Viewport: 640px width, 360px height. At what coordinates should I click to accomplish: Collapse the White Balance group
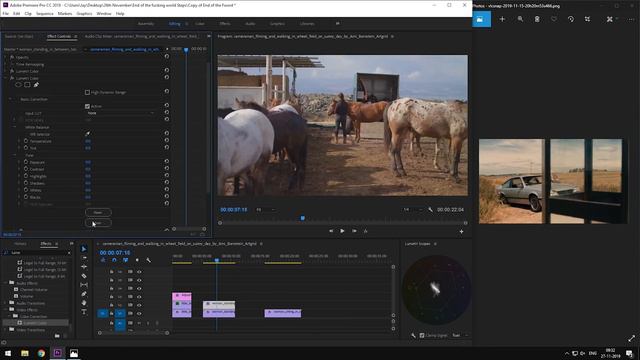tap(15, 127)
